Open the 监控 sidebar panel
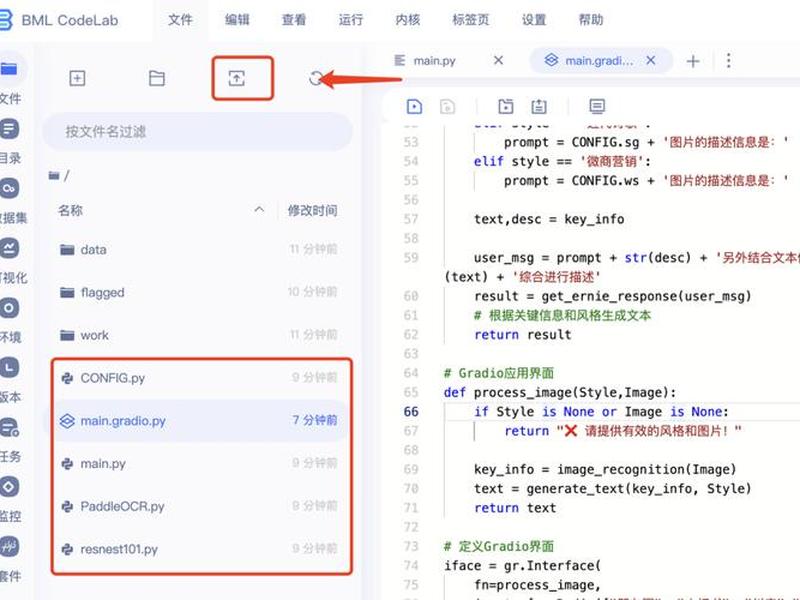800x600 pixels. click(x=10, y=497)
